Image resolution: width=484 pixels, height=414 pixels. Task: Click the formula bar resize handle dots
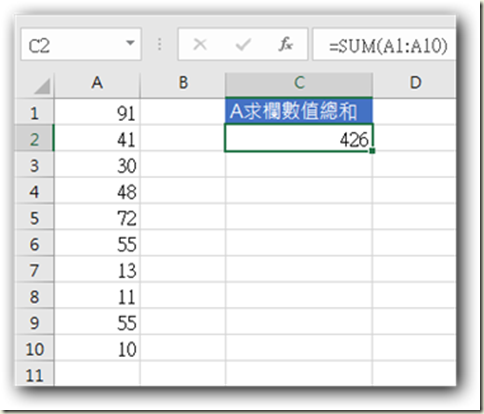click(x=160, y=44)
